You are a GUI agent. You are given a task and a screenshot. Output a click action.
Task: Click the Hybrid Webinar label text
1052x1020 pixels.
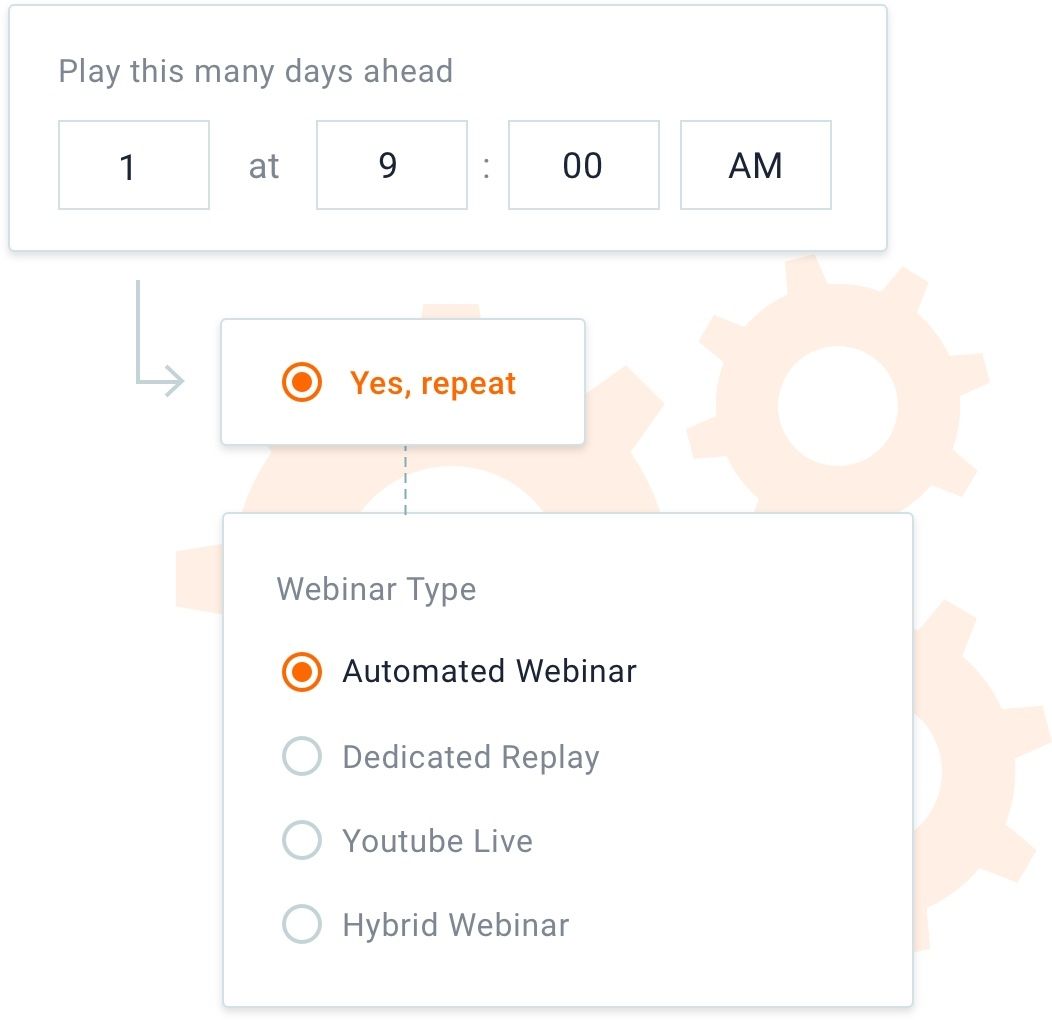point(455,925)
